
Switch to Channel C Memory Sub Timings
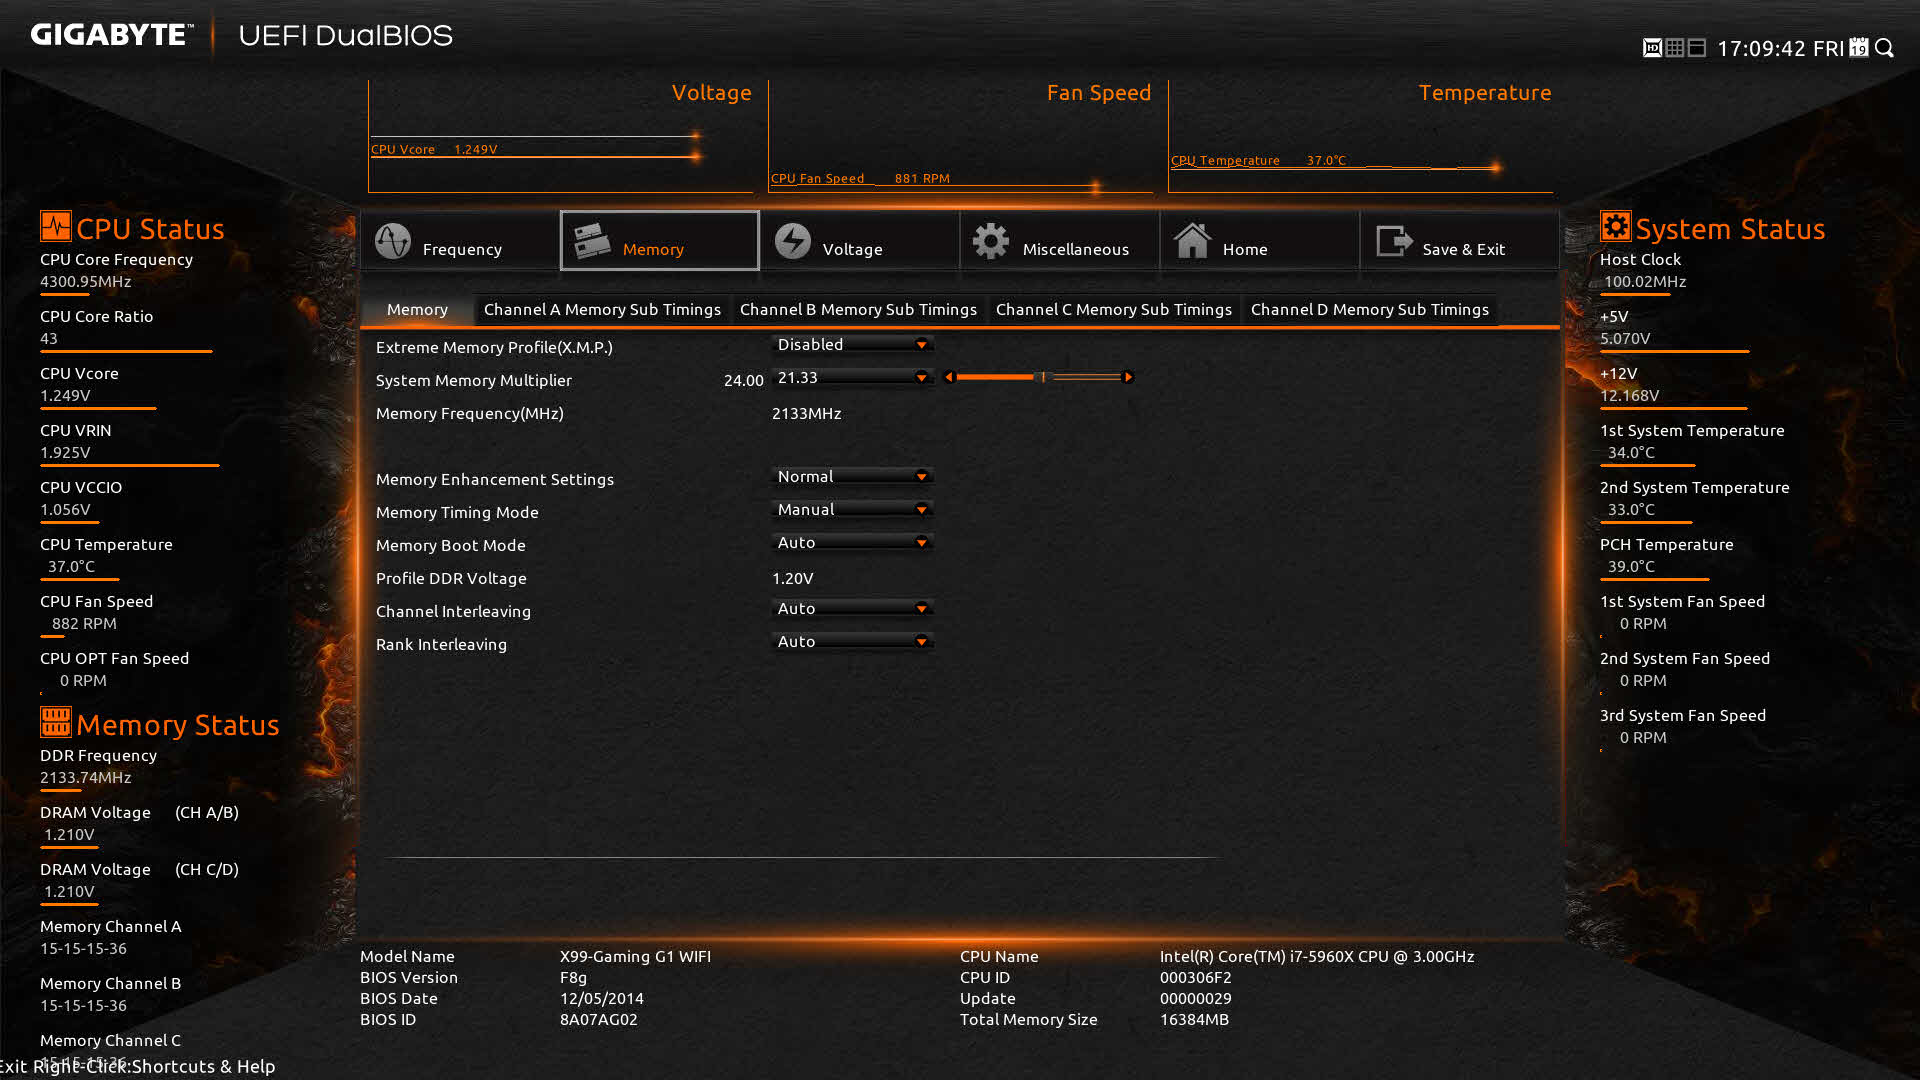click(1114, 310)
